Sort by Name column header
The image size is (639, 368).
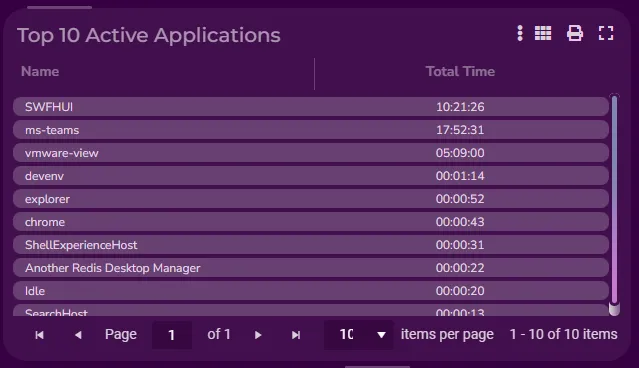pos(40,71)
